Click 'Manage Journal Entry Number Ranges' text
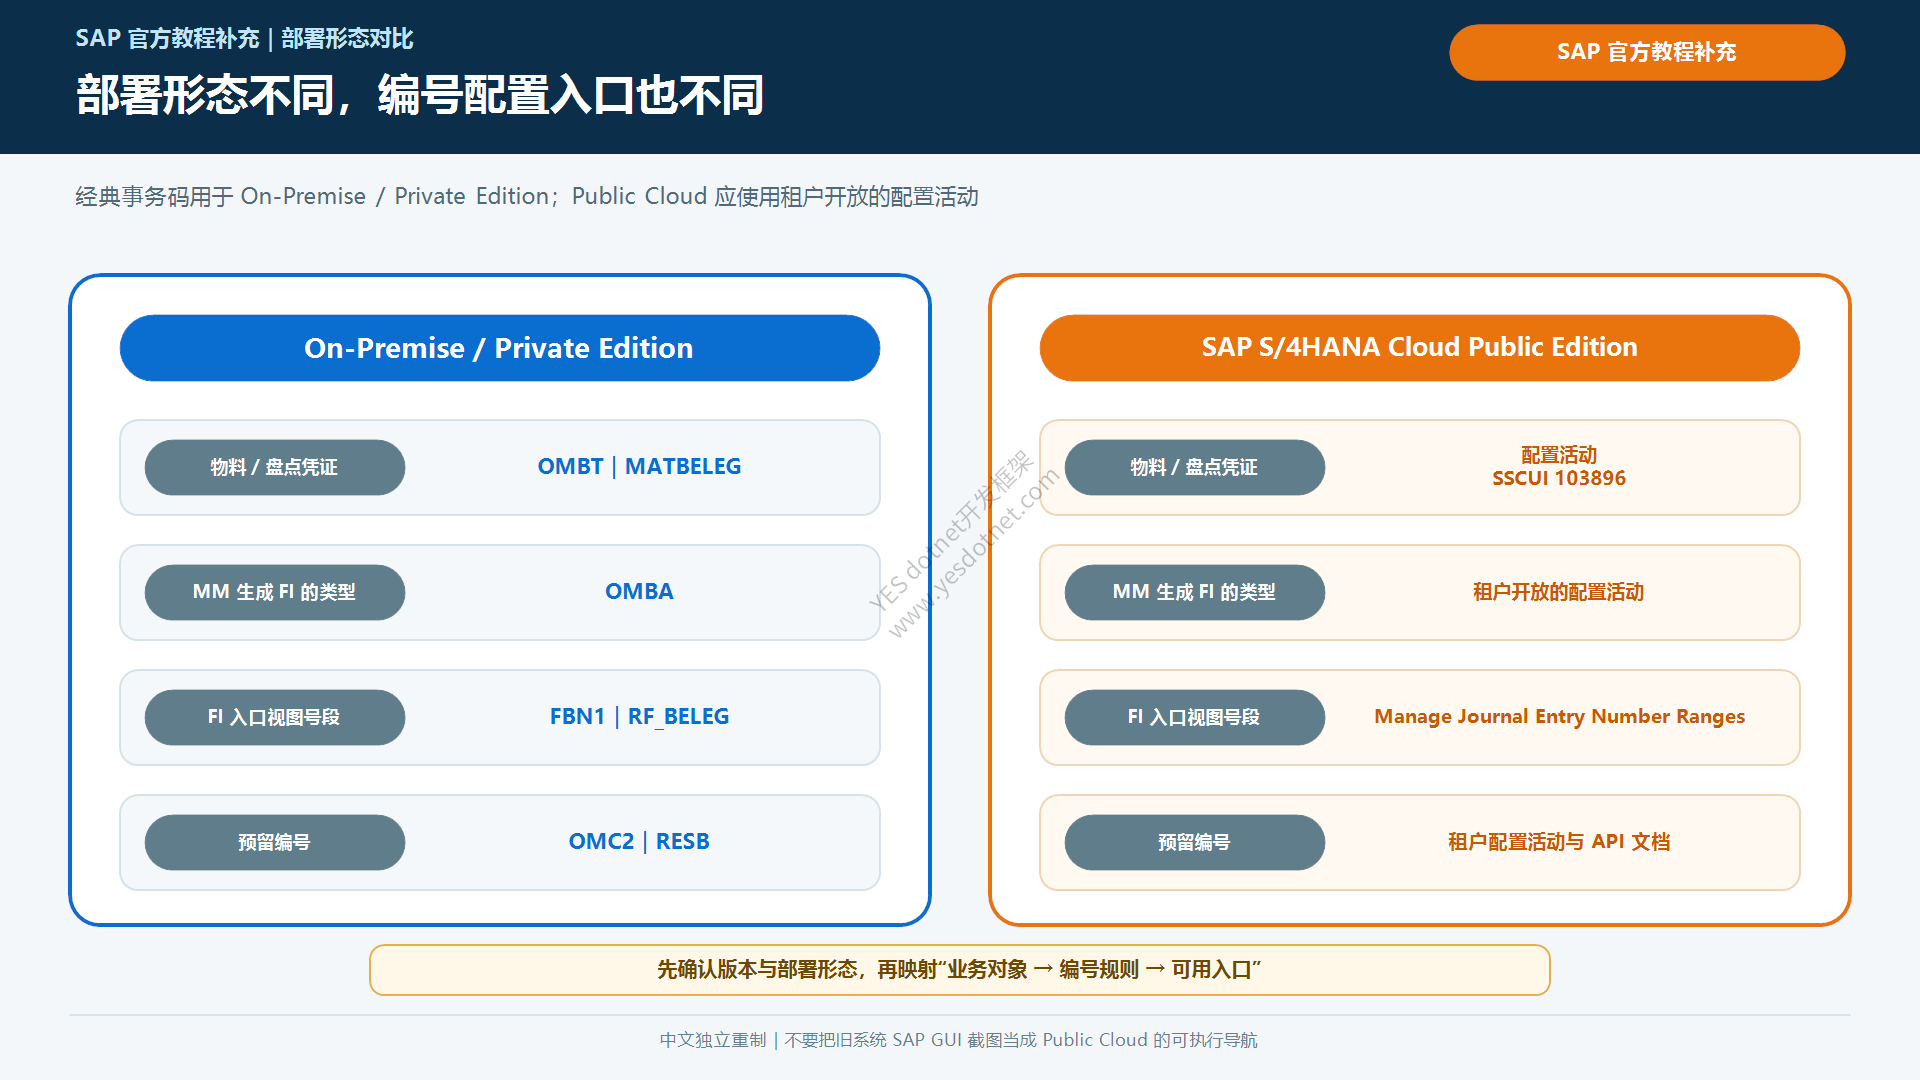1920x1080 pixels. coord(1559,716)
